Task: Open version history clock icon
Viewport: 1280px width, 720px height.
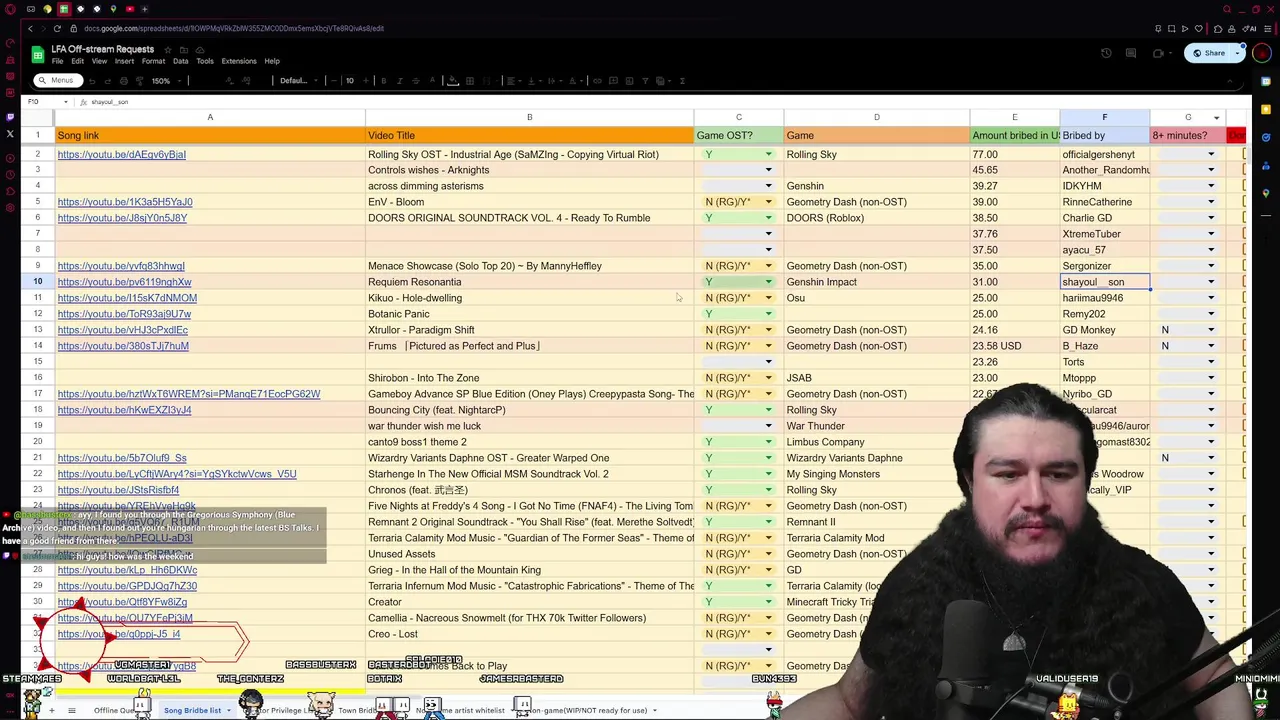Action: click(x=1106, y=53)
